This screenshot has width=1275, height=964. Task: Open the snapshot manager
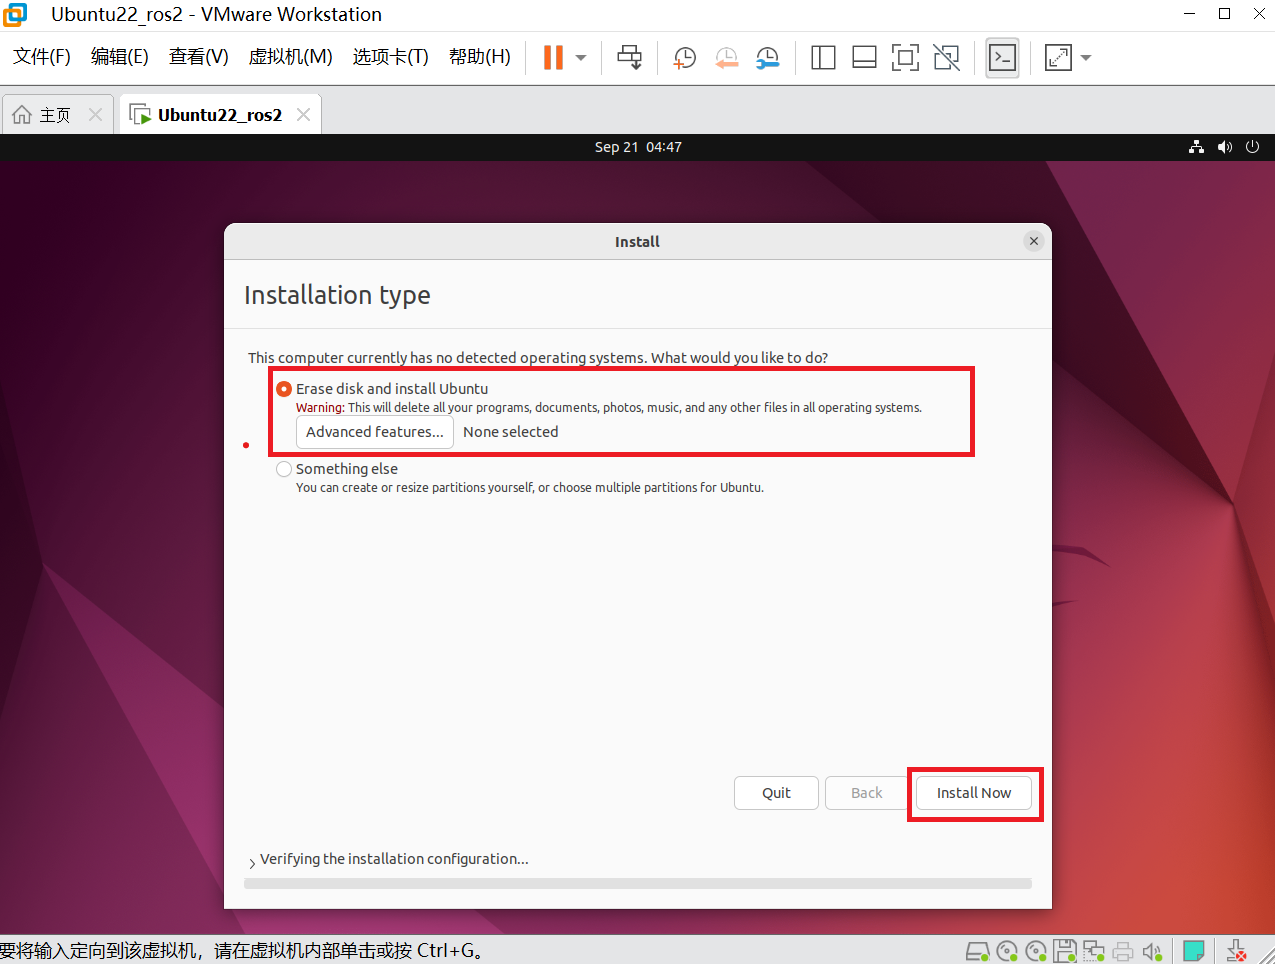point(768,57)
